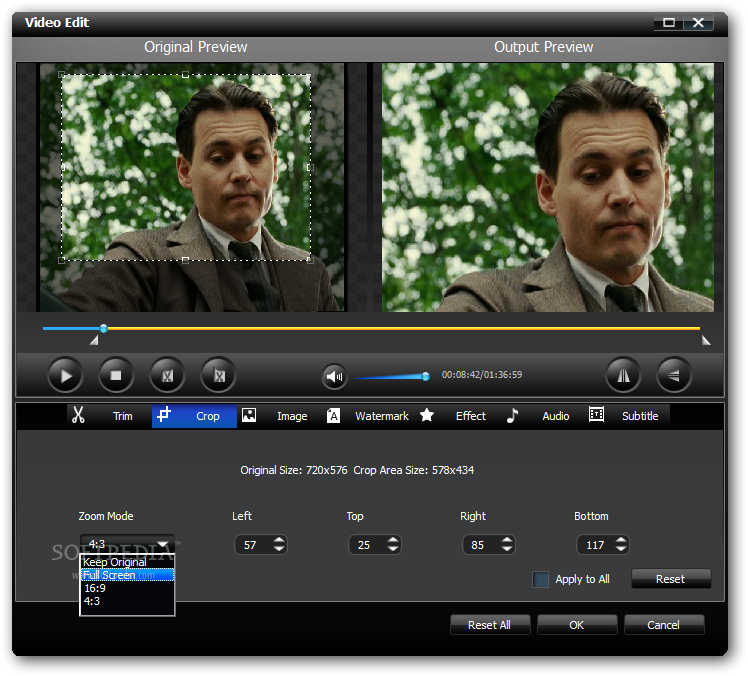Set trim end point marker button
Image resolution: width=748 pixels, height=676 pixels.
[x=218, y=376]
